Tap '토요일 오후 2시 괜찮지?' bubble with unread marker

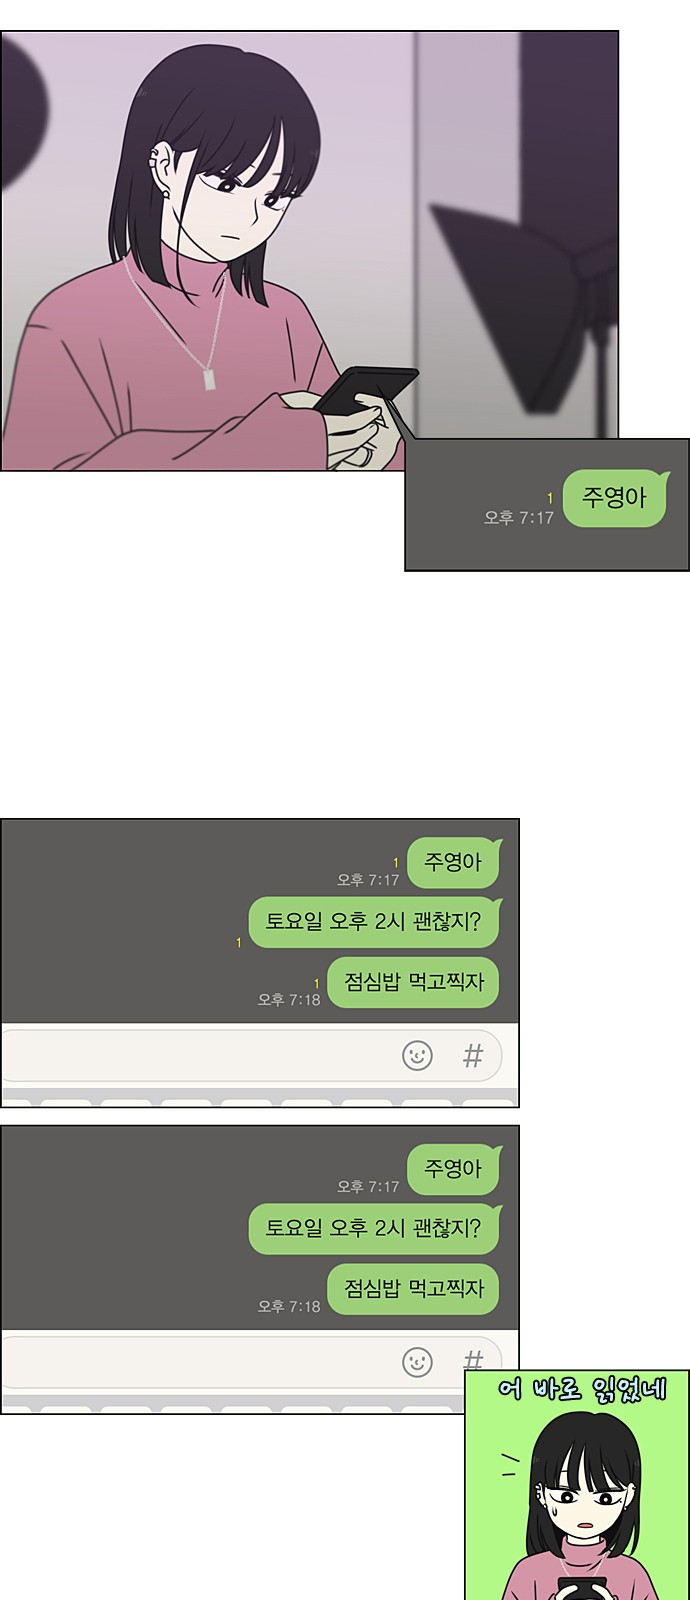(373, 922)
